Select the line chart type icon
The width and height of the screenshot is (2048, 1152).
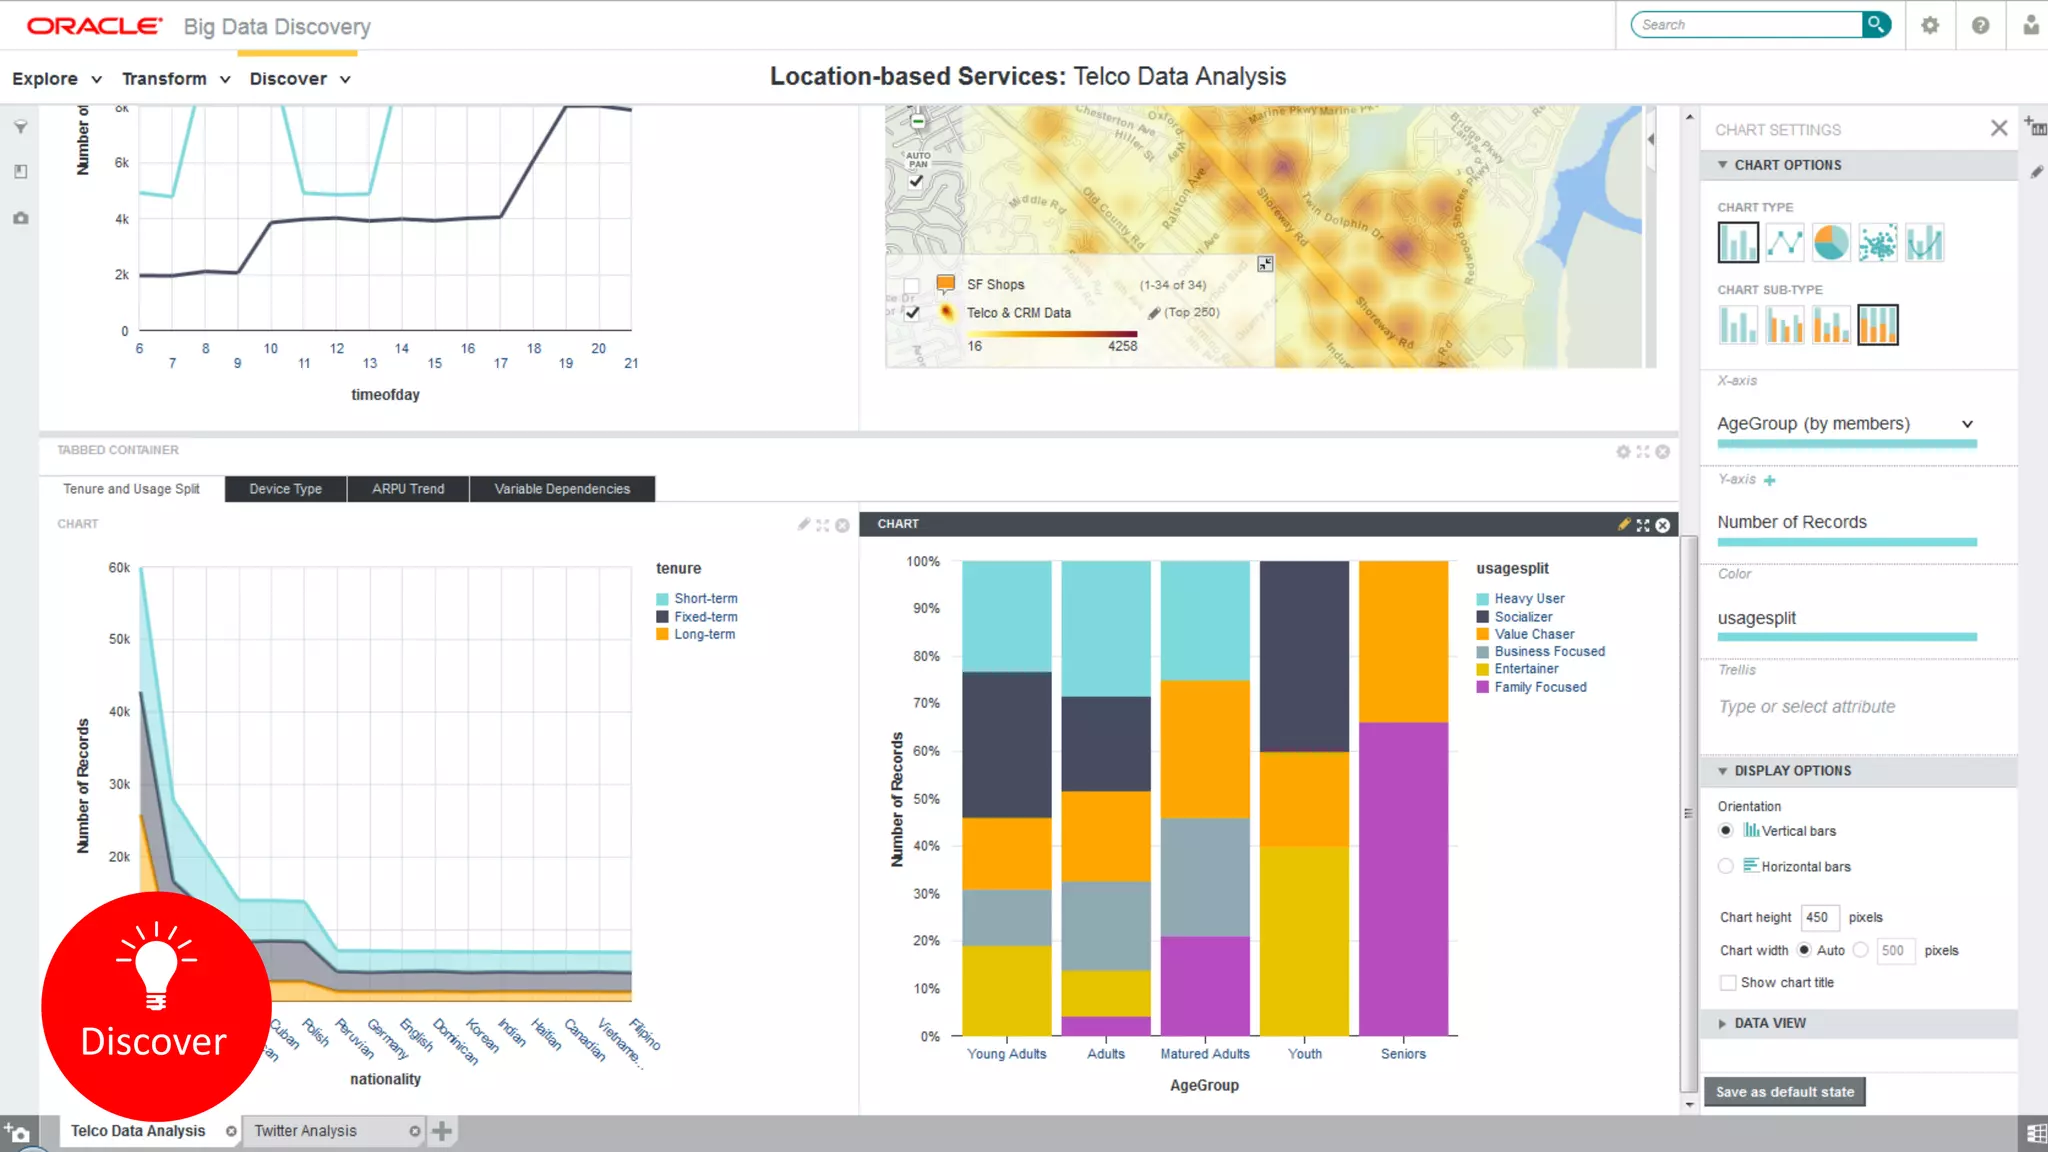tap(1784, 243)
